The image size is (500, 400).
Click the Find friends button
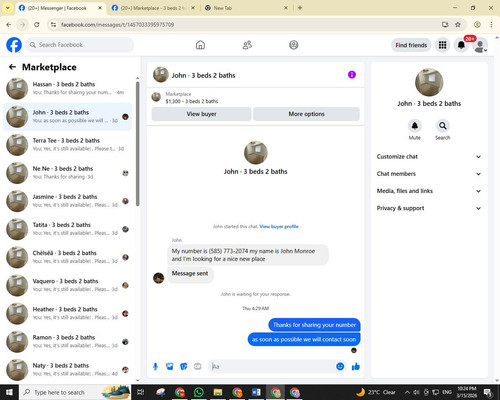[x=411, y=45]
